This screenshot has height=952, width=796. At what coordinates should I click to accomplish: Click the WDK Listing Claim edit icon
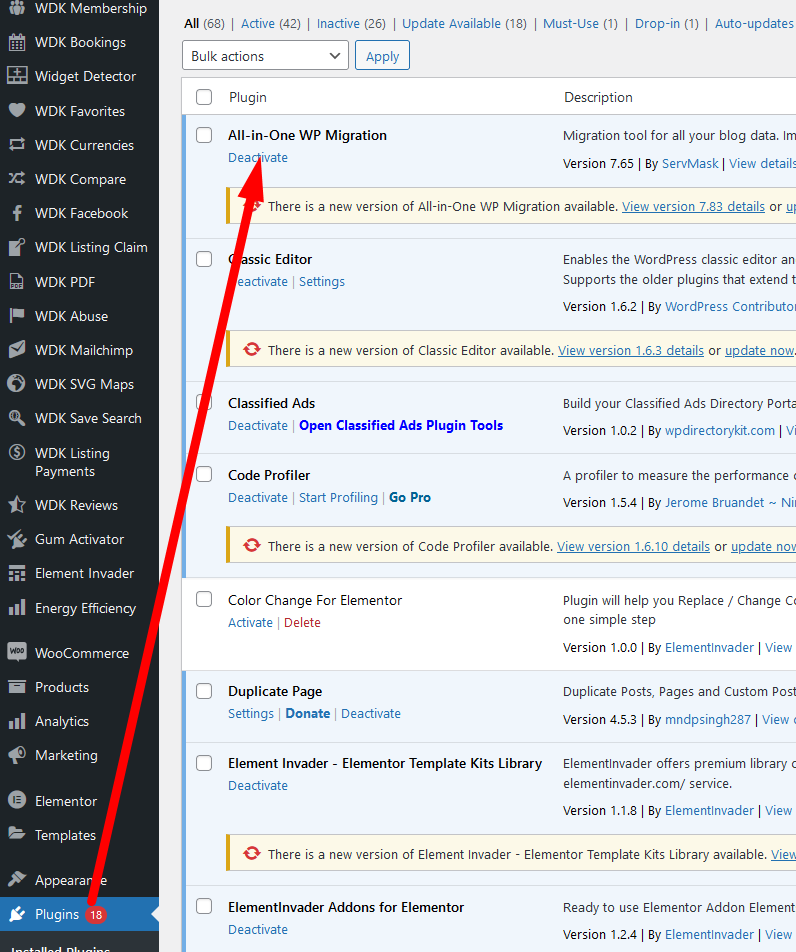(17, 247)
